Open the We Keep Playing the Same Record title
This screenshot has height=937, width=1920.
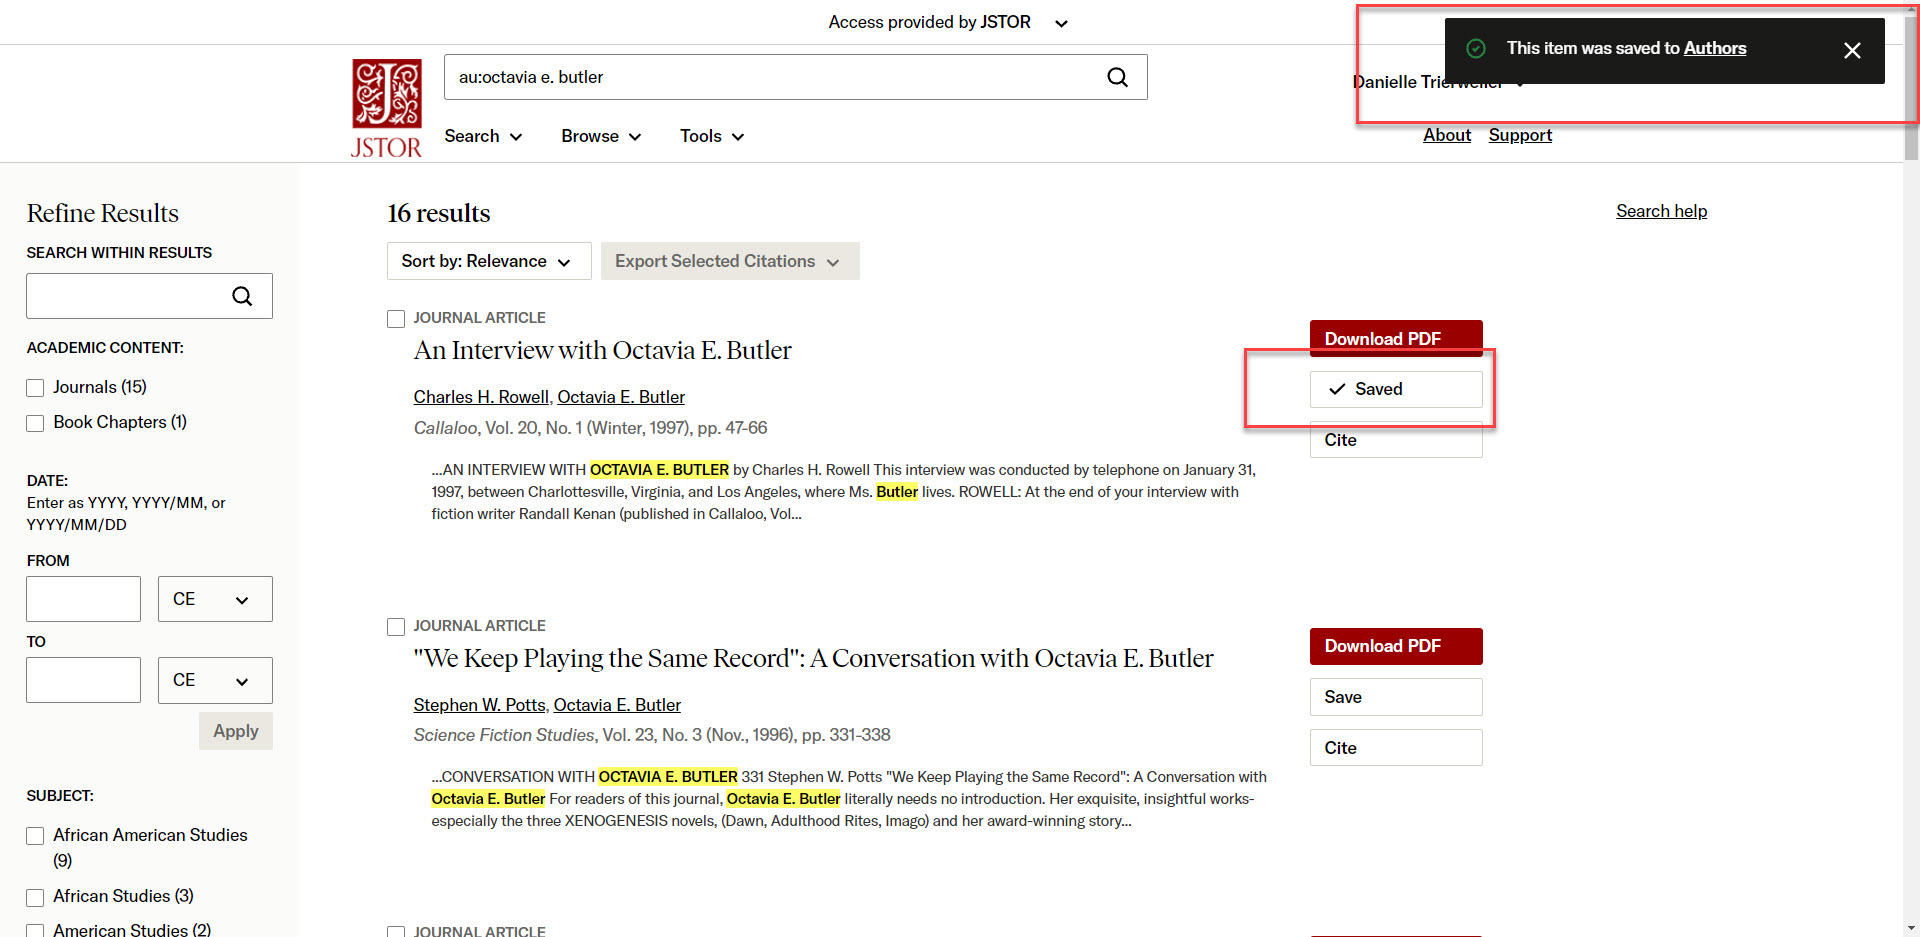point(813,658)
